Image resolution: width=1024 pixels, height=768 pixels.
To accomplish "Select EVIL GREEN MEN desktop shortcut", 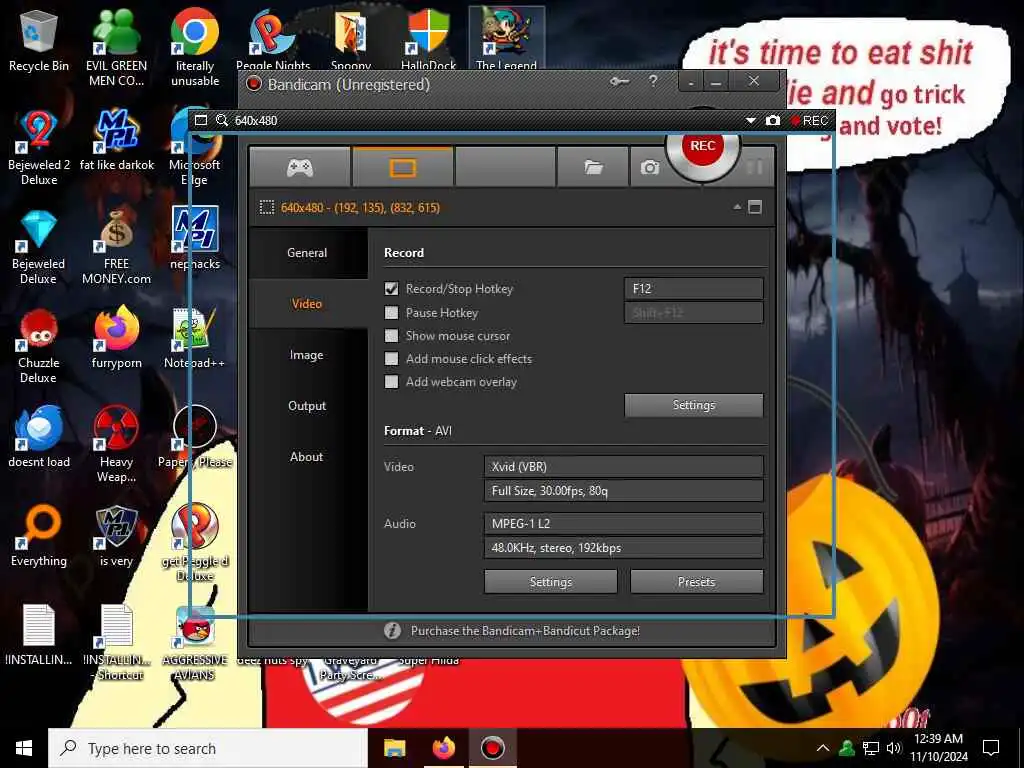I will (x=116, y=47).
